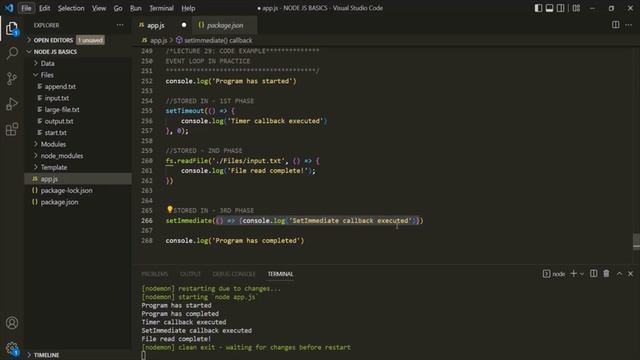640x360 pixels.
Task: Open the File menu
Action: pyautogui.click(x=27, y=8)
